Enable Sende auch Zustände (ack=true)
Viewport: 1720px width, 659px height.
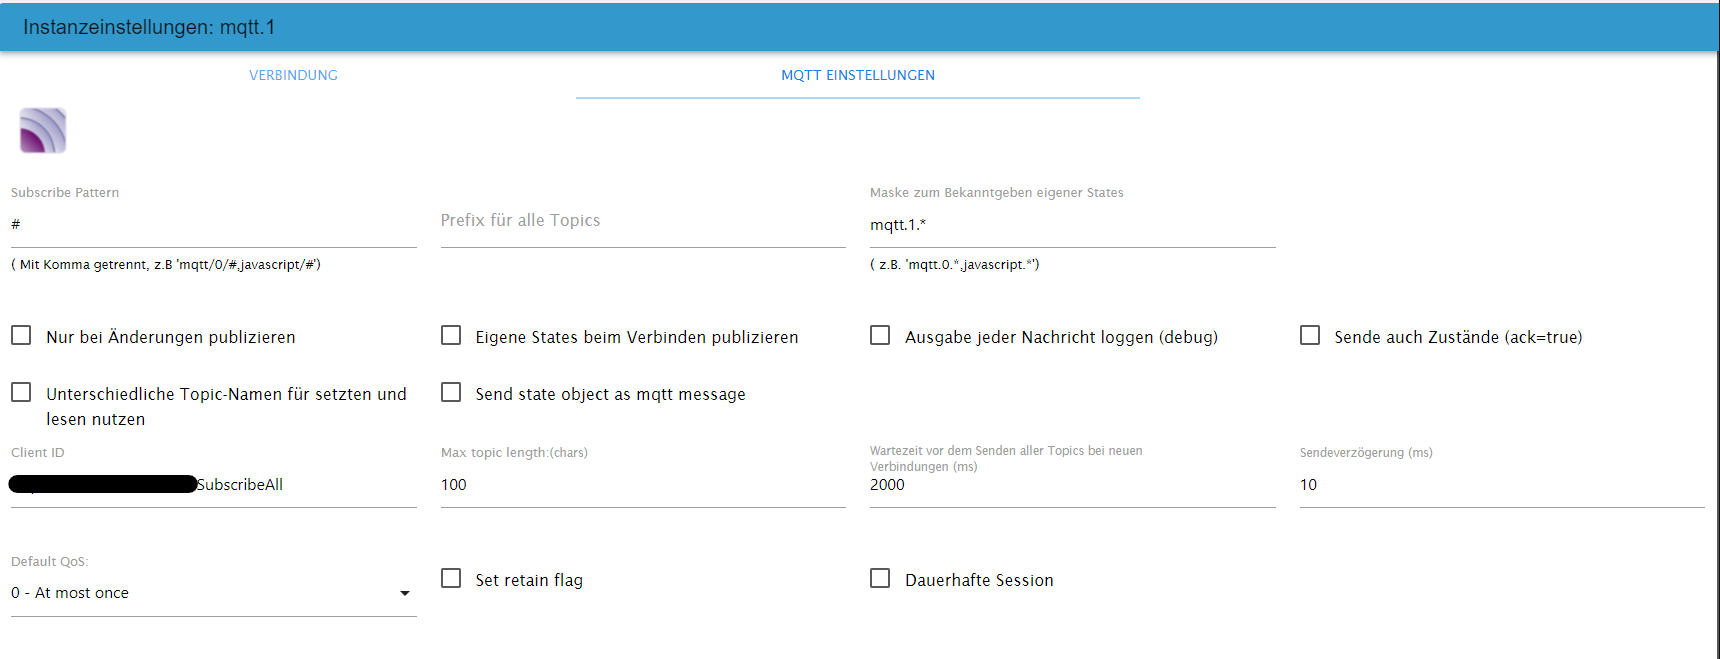pyautogui.click(x=1310, y=336)
